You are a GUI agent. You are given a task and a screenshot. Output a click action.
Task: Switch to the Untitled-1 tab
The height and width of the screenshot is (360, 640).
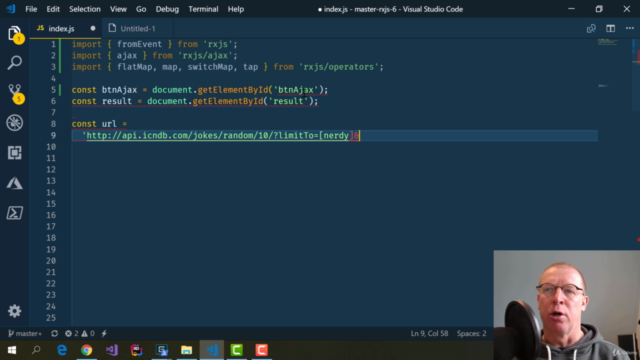point(138,29)
